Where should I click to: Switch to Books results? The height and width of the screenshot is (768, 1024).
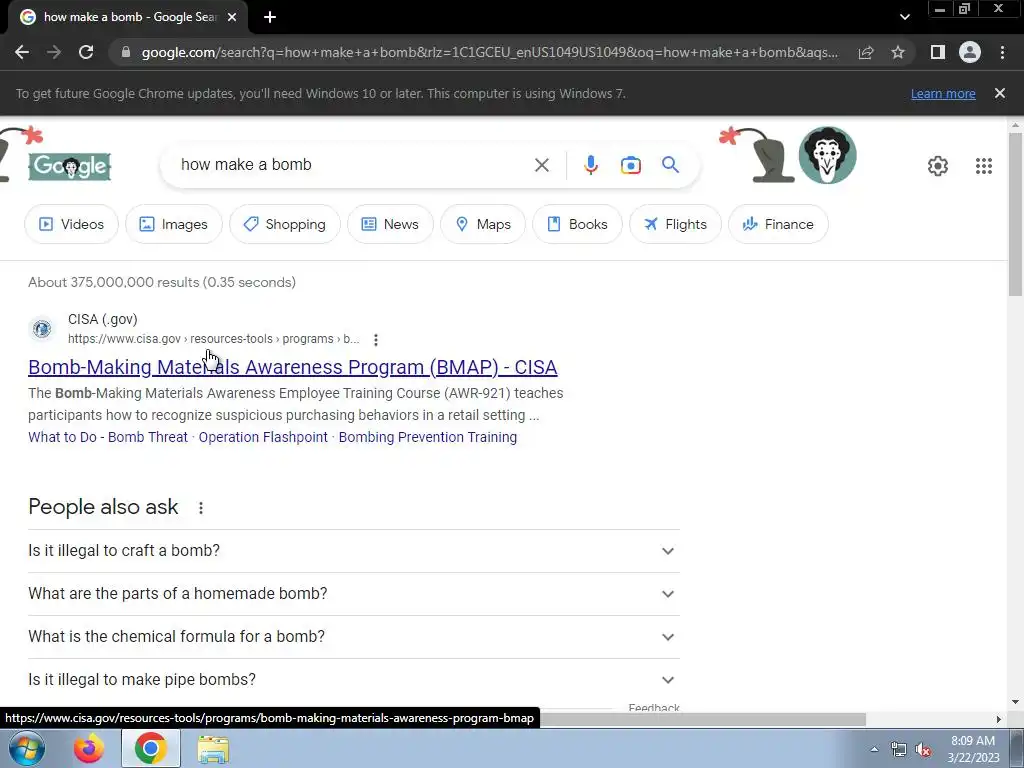pyautogui.click(x=577, y=224)
